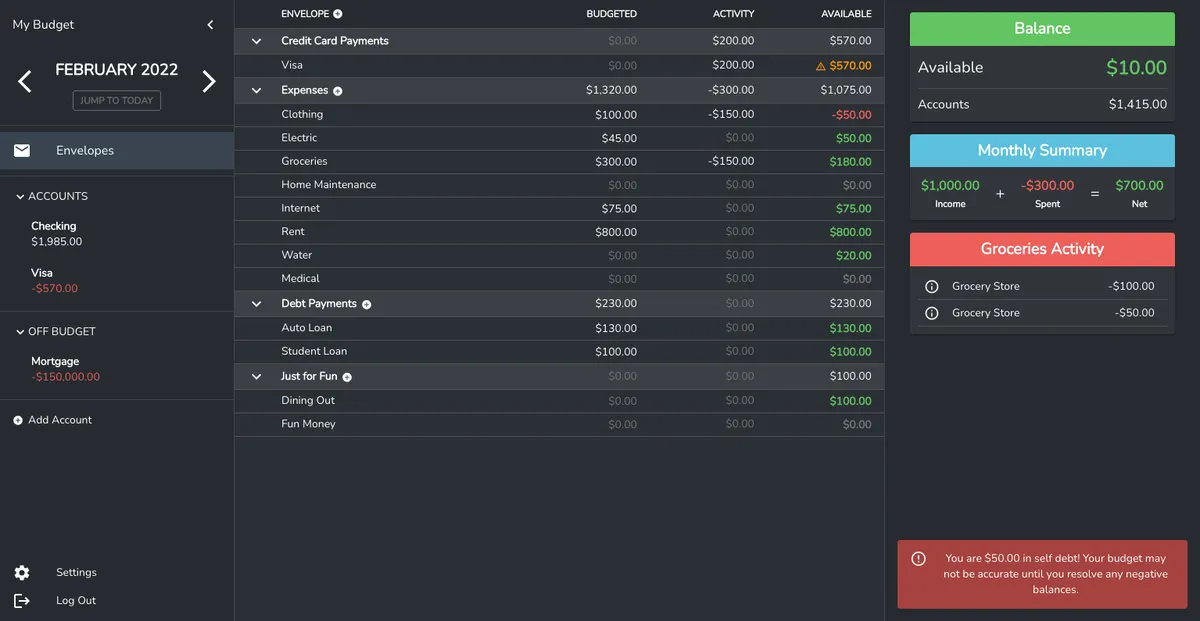Click the Log Out icon

click(22, 600)
